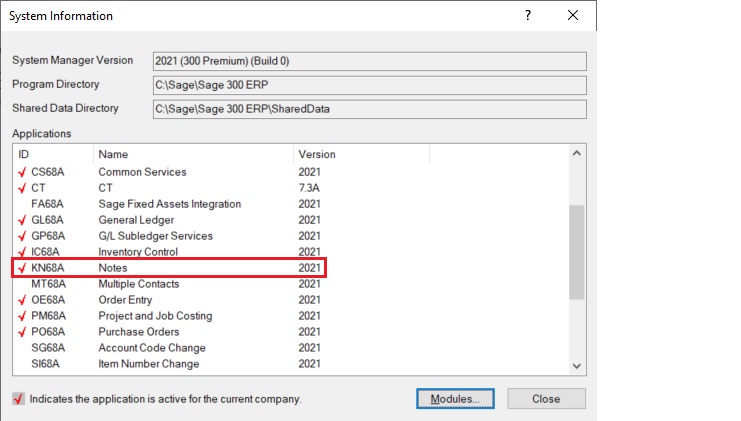Viewport: 741px width, 421px height.
Task: Click the ID column header
Action: (53, 155)
